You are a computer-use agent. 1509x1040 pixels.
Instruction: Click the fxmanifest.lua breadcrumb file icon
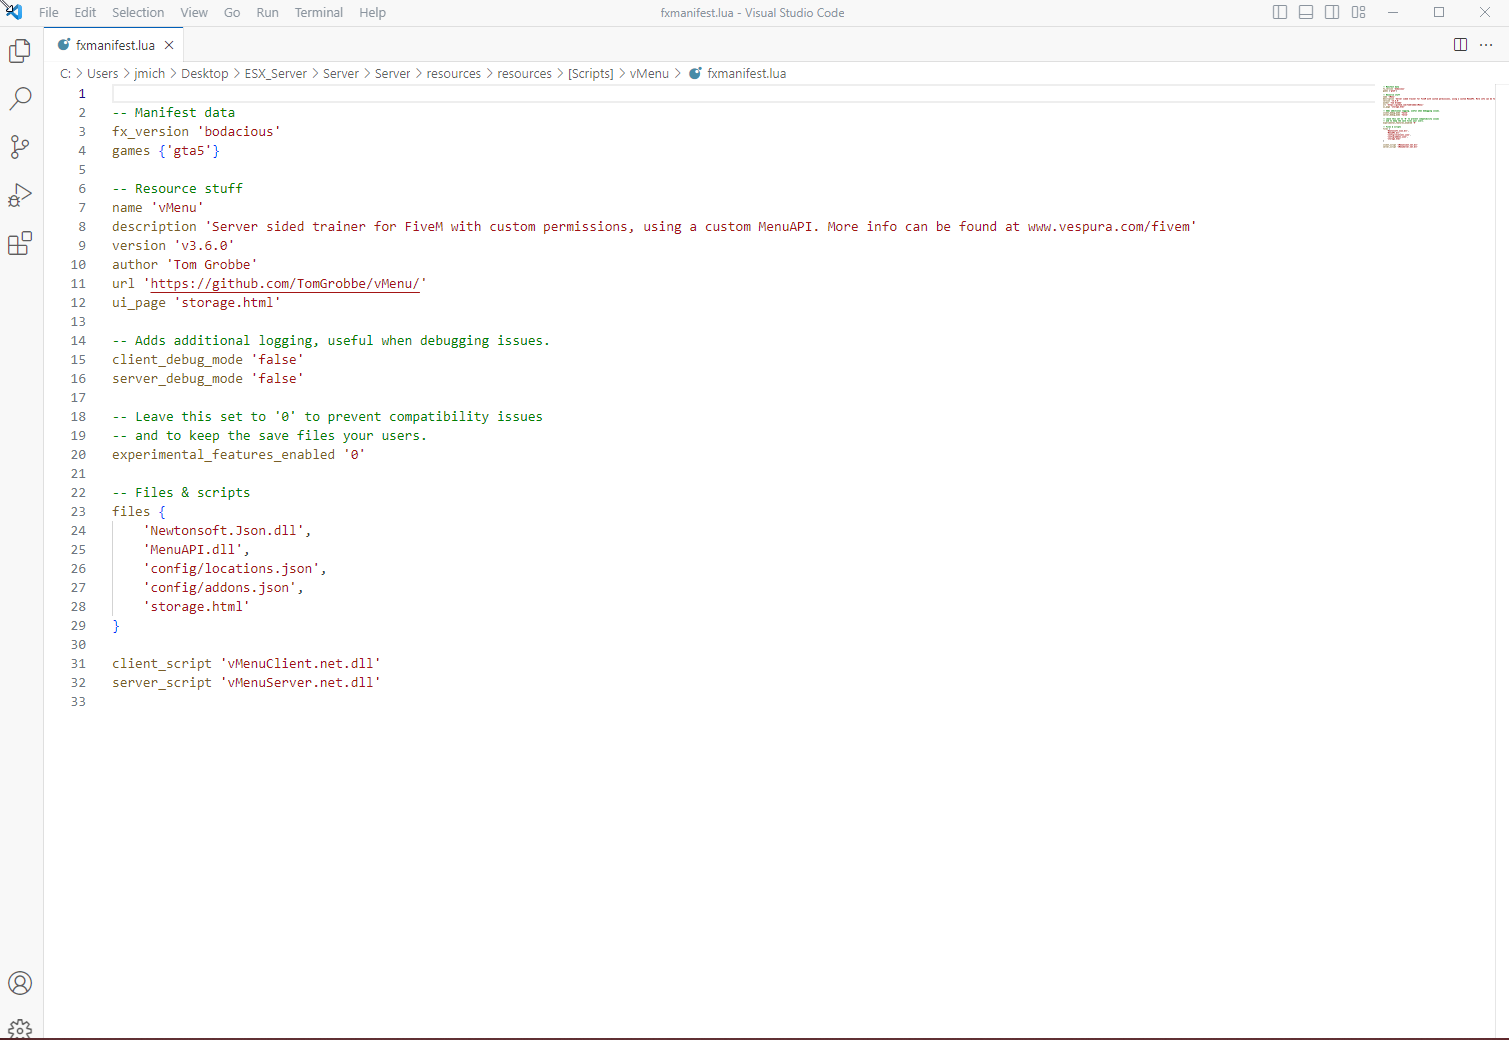[x=695, y=73]
